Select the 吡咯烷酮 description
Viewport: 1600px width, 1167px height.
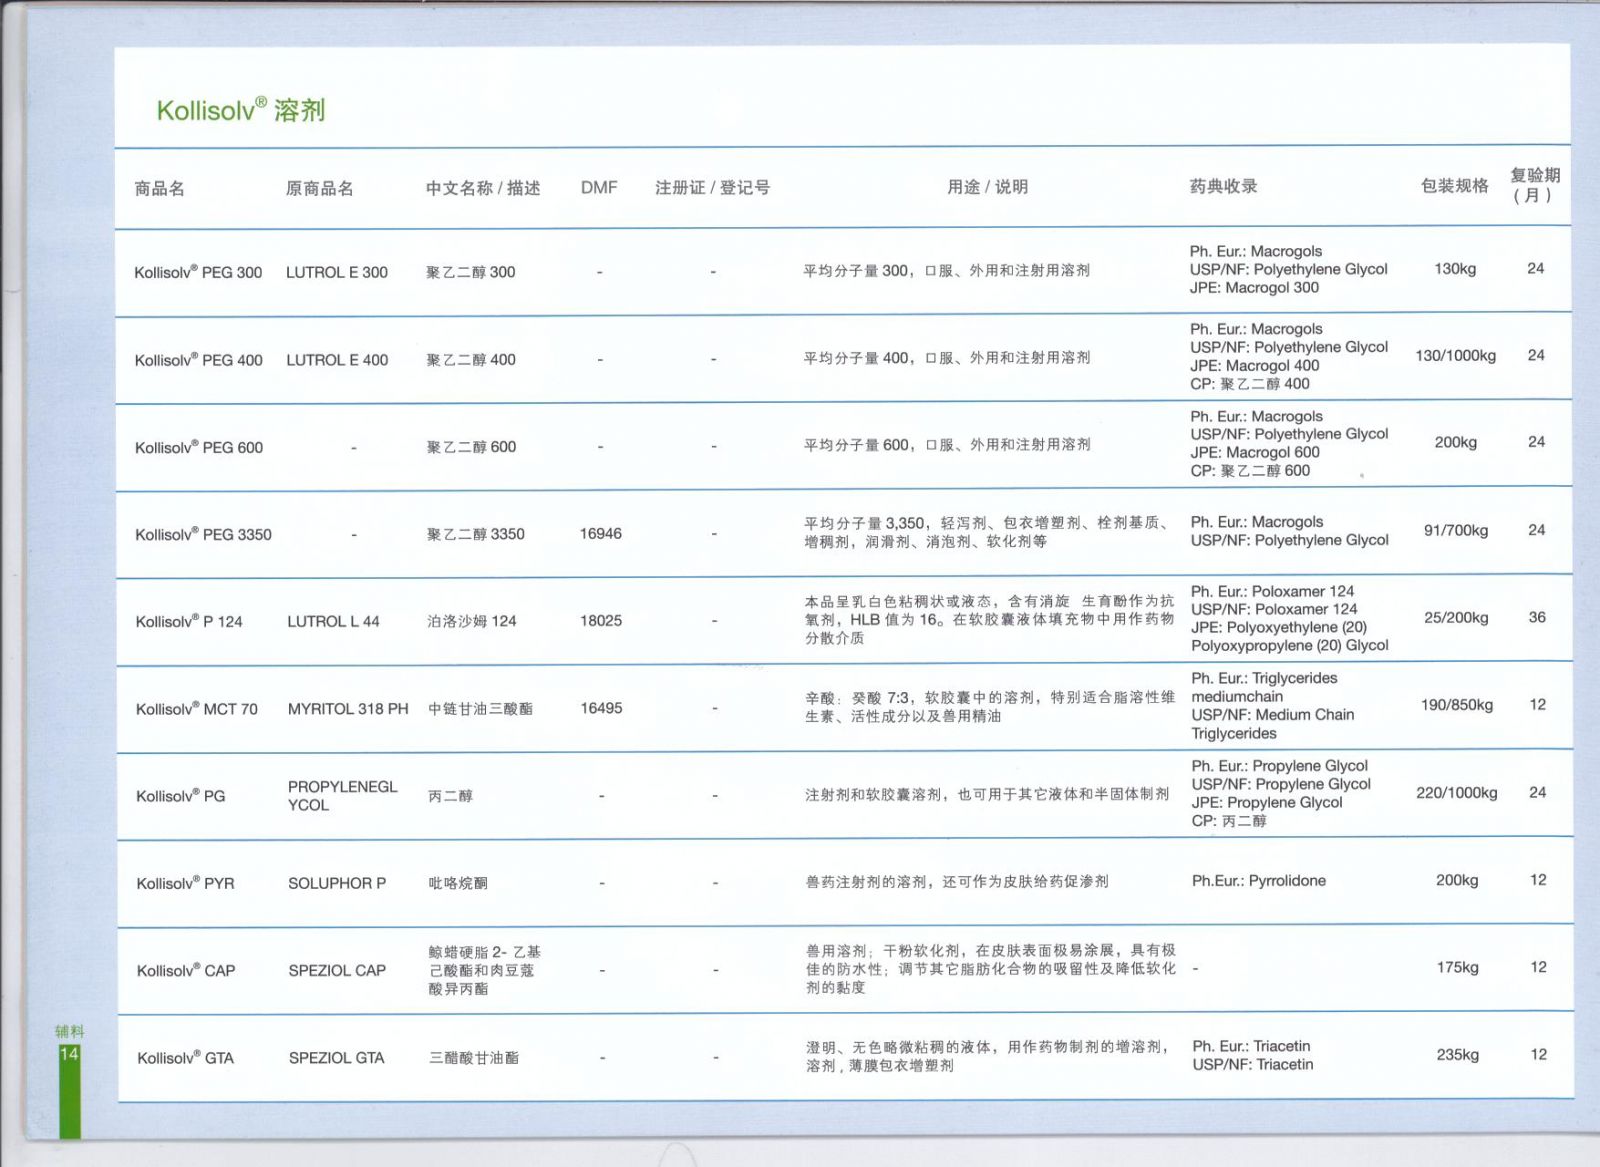tap(459, 883)
